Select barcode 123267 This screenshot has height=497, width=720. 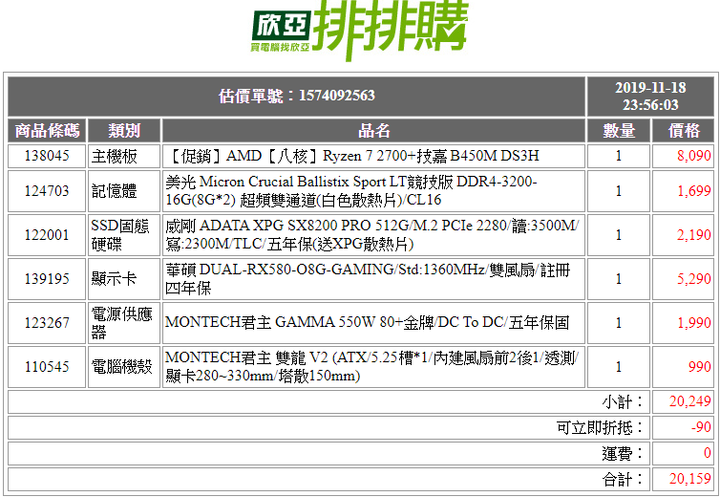click(x=47, y=322)
